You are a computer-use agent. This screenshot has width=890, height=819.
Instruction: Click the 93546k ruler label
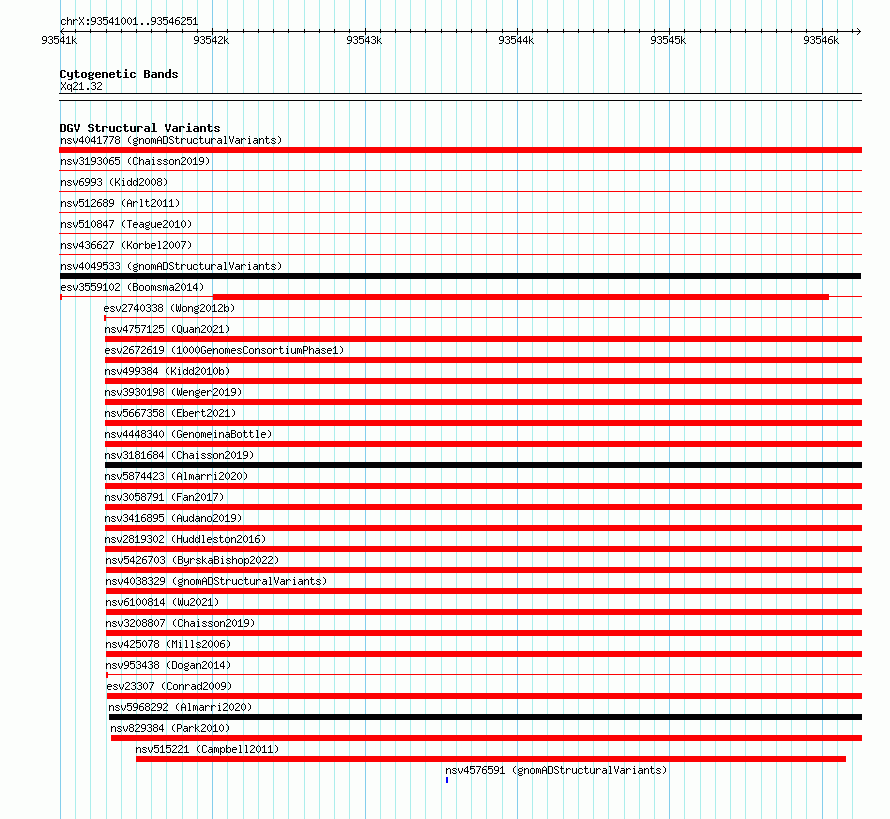pos(821,40)
